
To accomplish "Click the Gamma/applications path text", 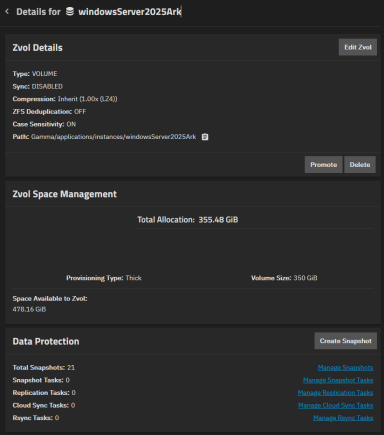I will coord(113,137).
